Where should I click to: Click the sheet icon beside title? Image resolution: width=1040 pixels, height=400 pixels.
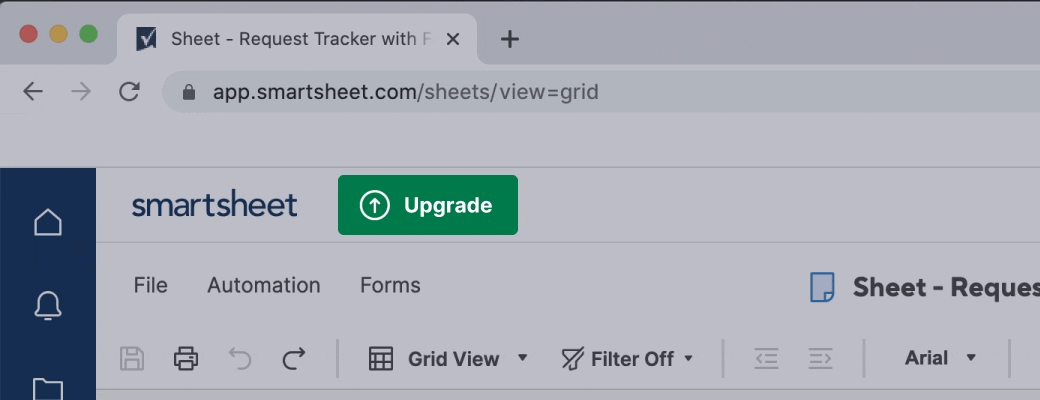(821, 288)
